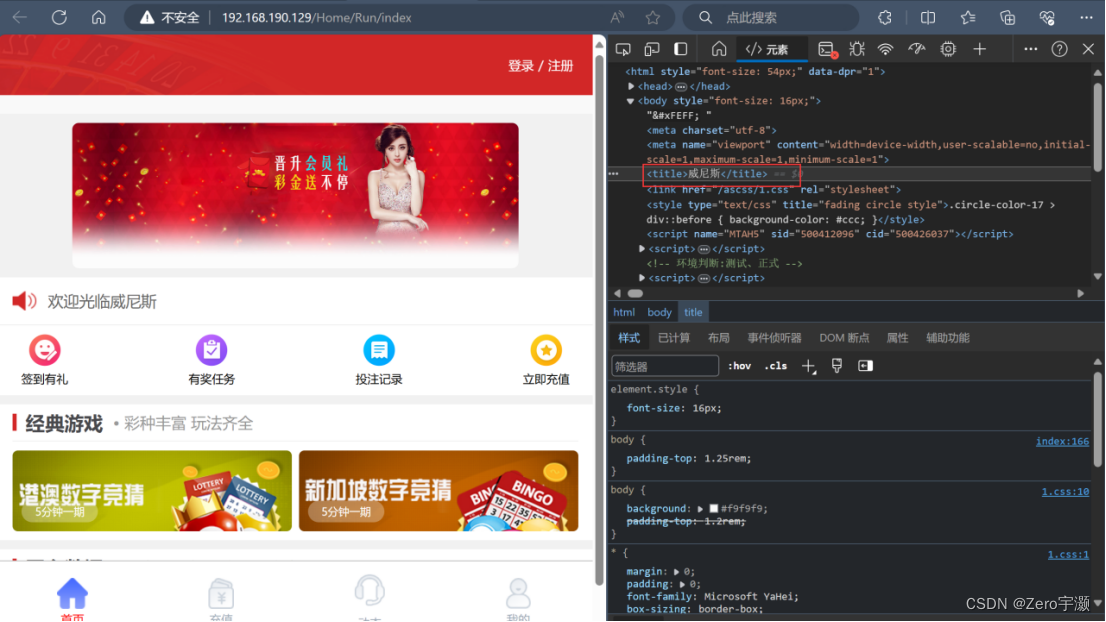Click the 筛选器 filter input field
This screenshot has width=1106, height=622.
coord(664,366)
